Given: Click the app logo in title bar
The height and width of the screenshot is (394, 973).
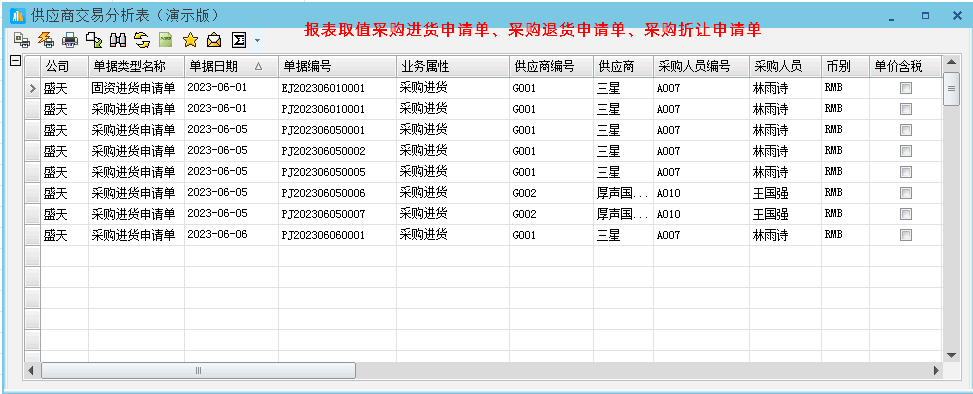Looking at the screenshot, I should click(x=18, y=15).
